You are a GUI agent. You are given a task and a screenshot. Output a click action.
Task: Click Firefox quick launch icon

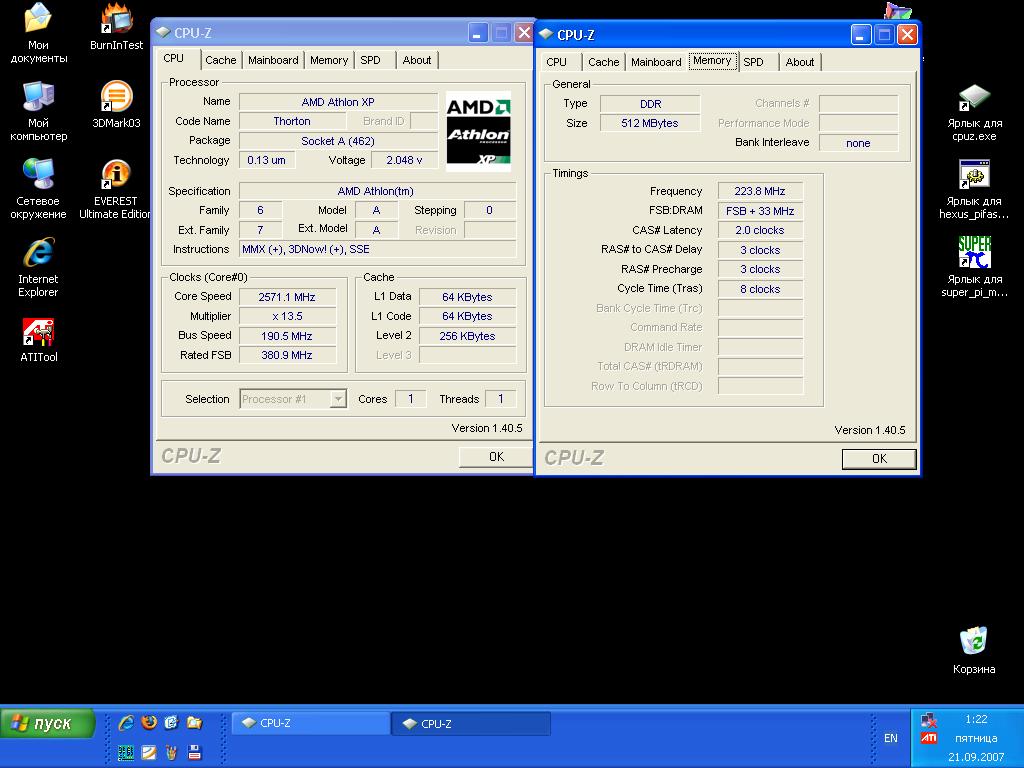point(149,722)
